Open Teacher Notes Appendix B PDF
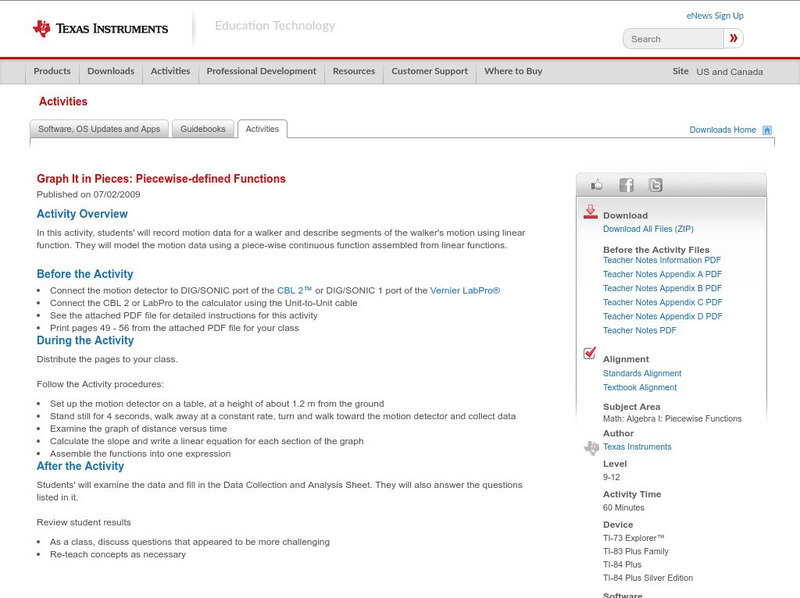The image size is (800, 598). pyautogui.click(x=662, y=288)
